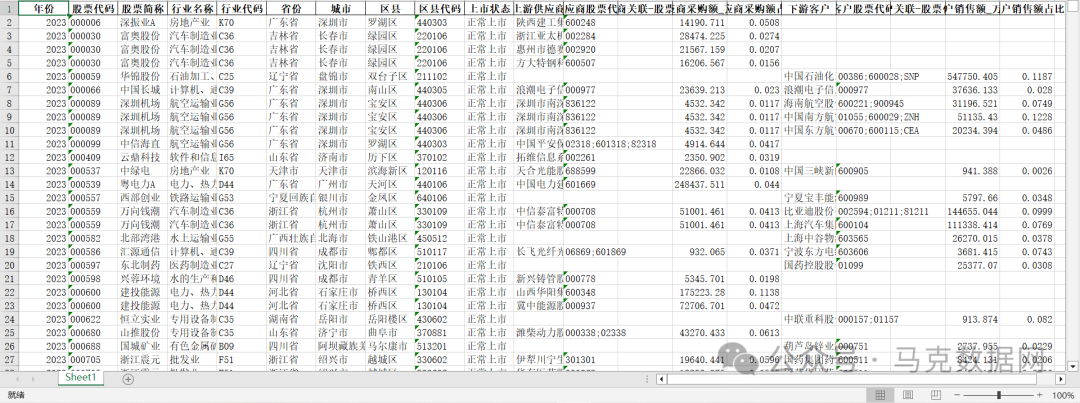Click the cell containing 恒立实业
This screenshot has height=403, width=1080.
[x=143, y=319]
